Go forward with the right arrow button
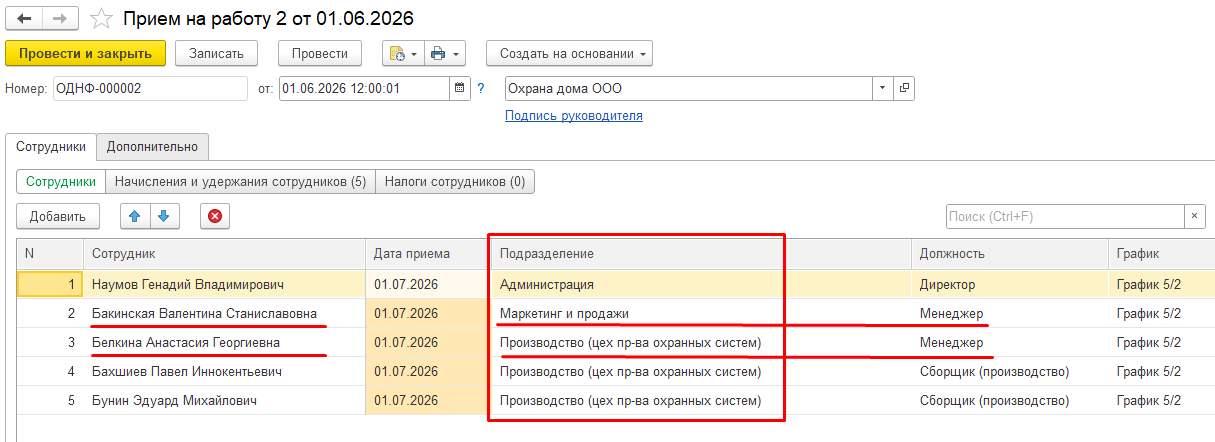 click(x=58, y=18)
